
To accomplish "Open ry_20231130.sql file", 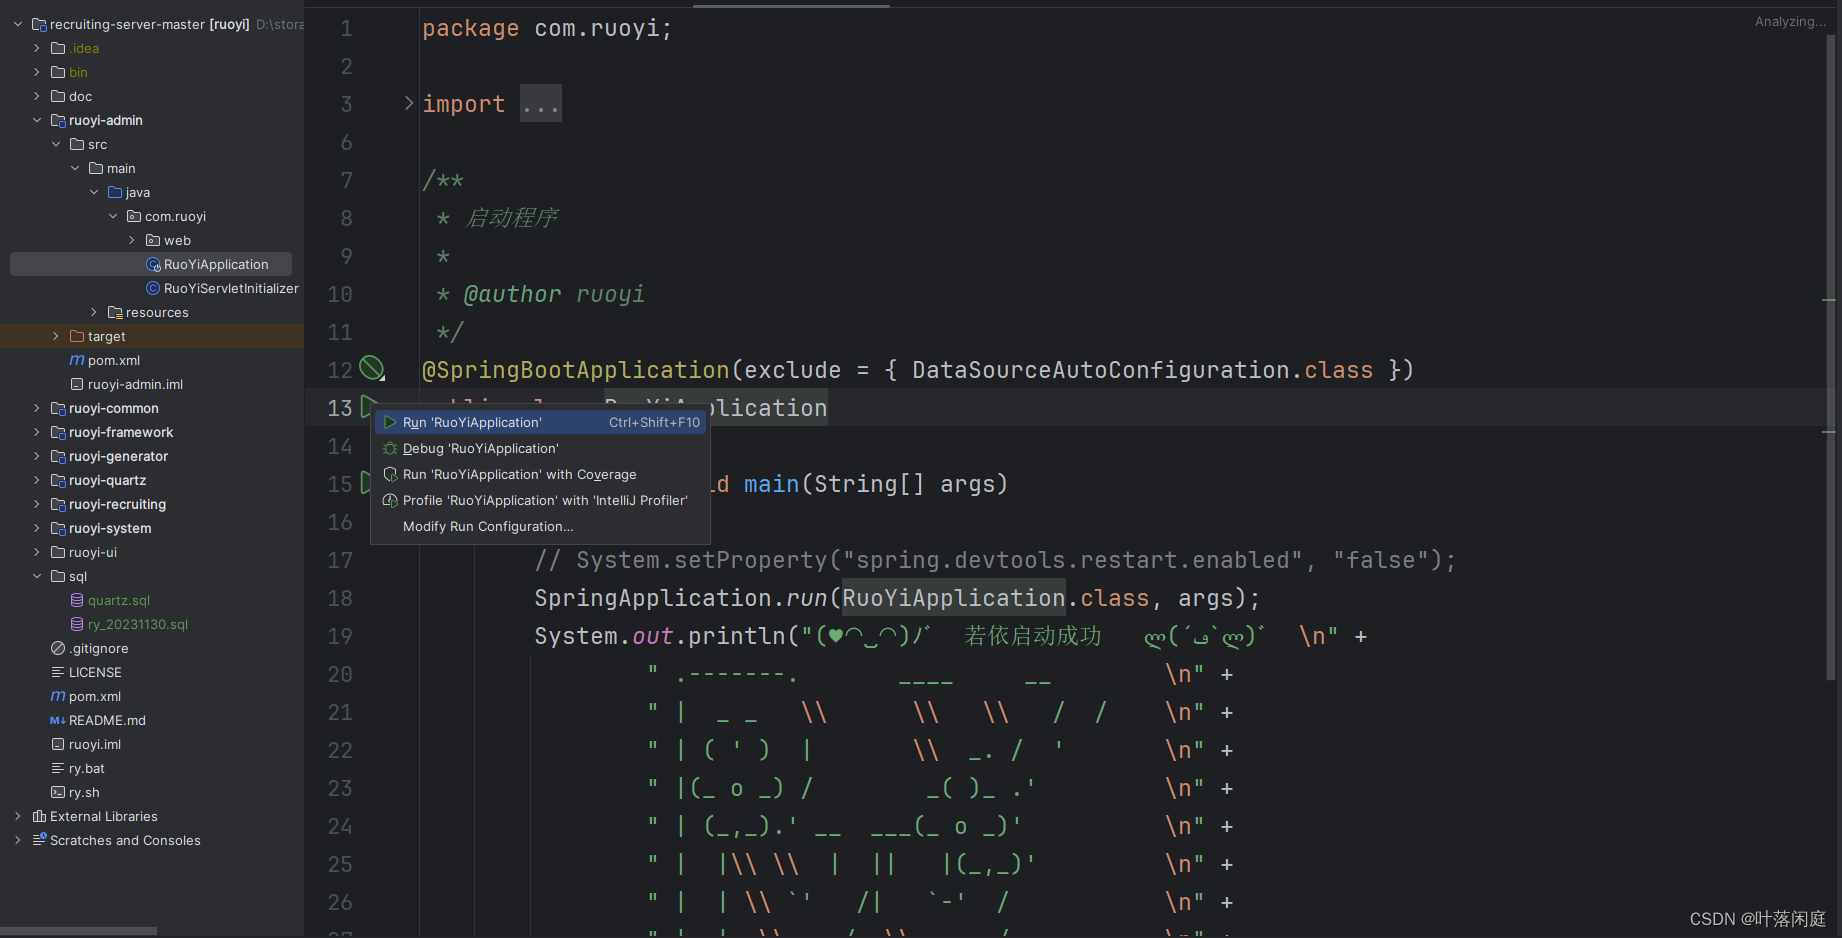I will click(x=138, y=624).
